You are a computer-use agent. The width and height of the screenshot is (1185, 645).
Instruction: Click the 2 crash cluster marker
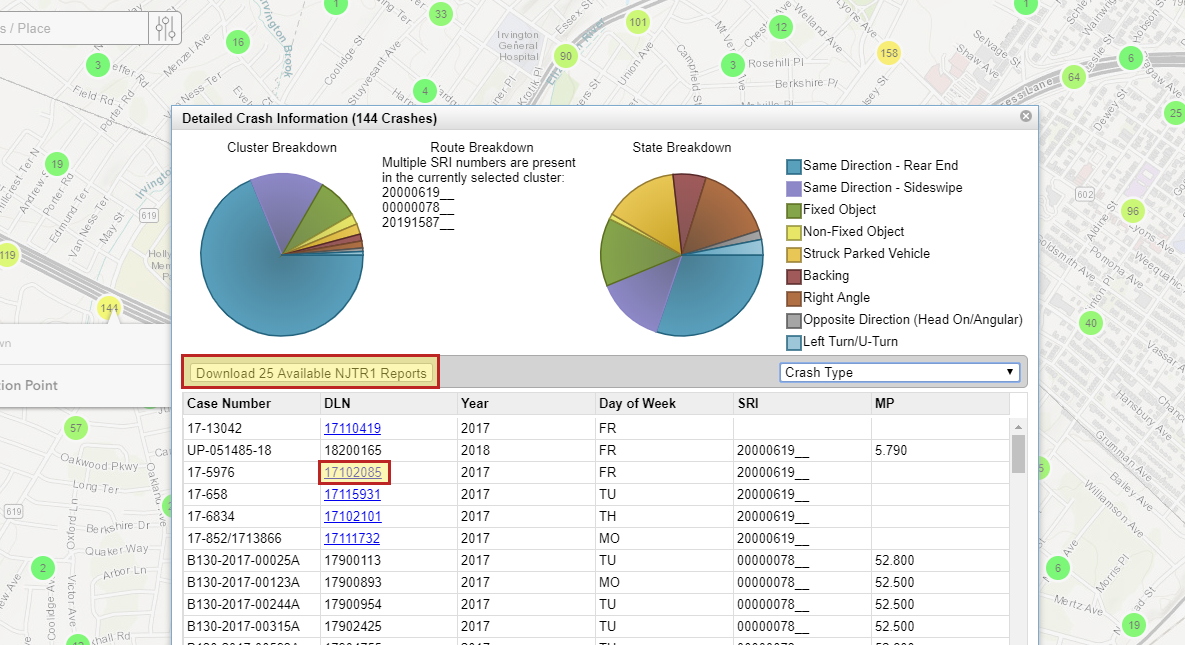[x=42, y=568]
